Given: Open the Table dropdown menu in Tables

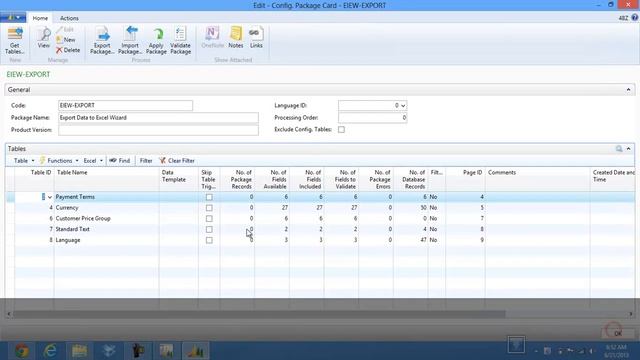Looking at the screenshot, I should 24,161.
